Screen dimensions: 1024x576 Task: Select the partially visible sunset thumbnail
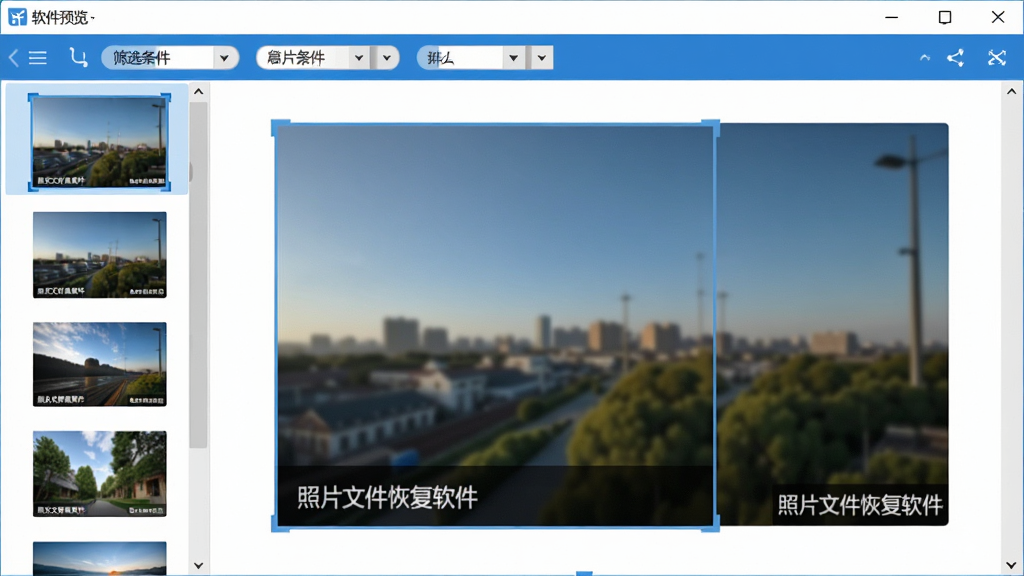click(100, 558)
